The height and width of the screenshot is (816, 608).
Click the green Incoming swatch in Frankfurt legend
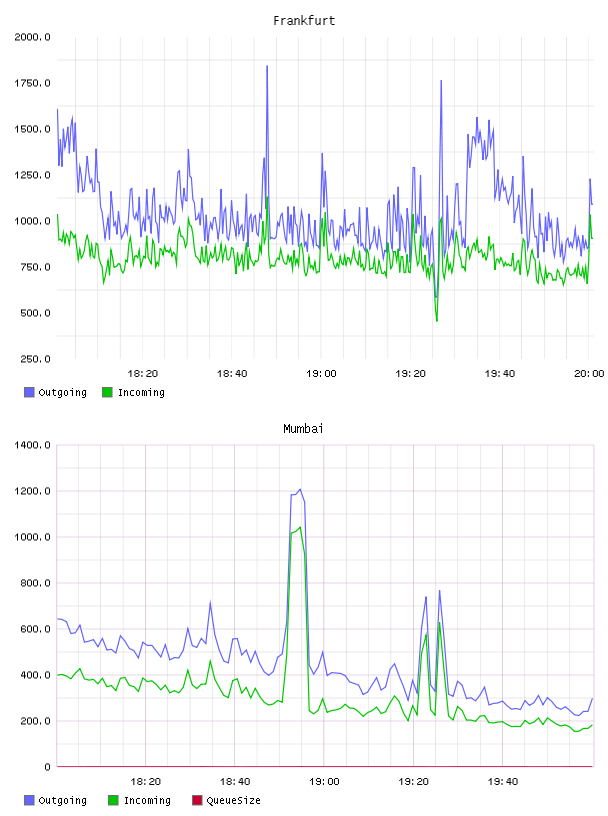coord(107,392)
